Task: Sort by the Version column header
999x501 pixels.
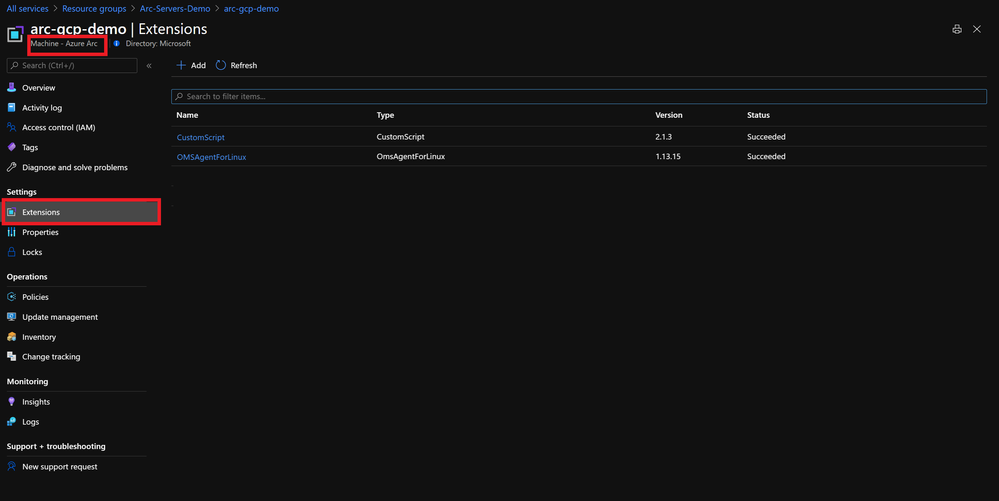Action: click(669, 115)
